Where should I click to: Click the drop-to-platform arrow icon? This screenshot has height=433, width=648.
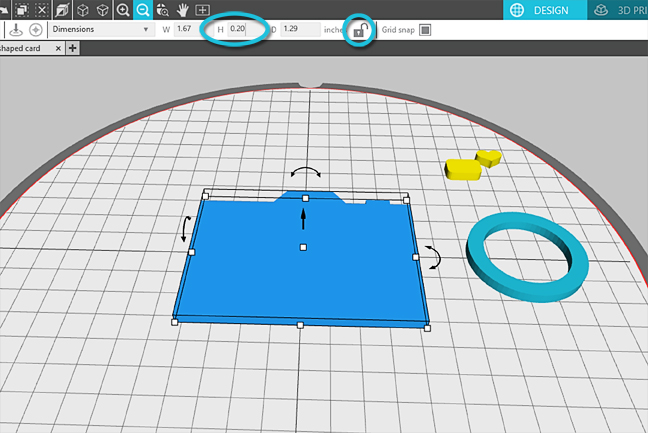[16, 30]
